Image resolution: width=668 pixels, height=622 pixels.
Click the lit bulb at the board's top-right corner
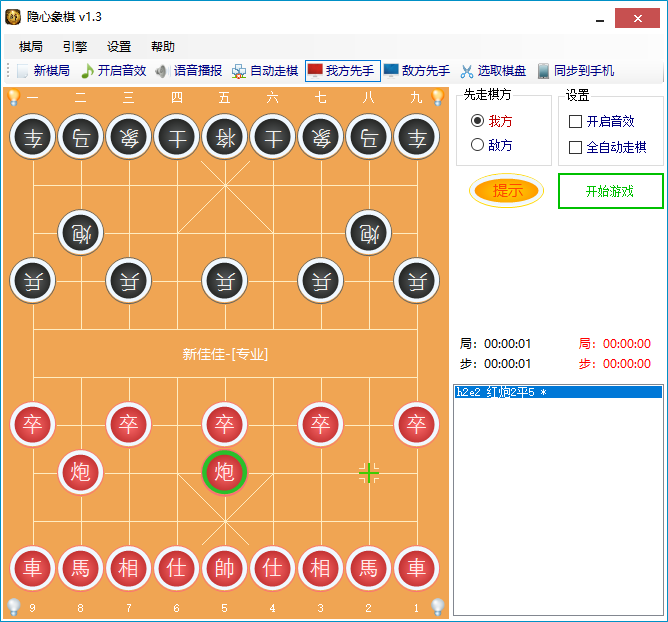(438, 97)
